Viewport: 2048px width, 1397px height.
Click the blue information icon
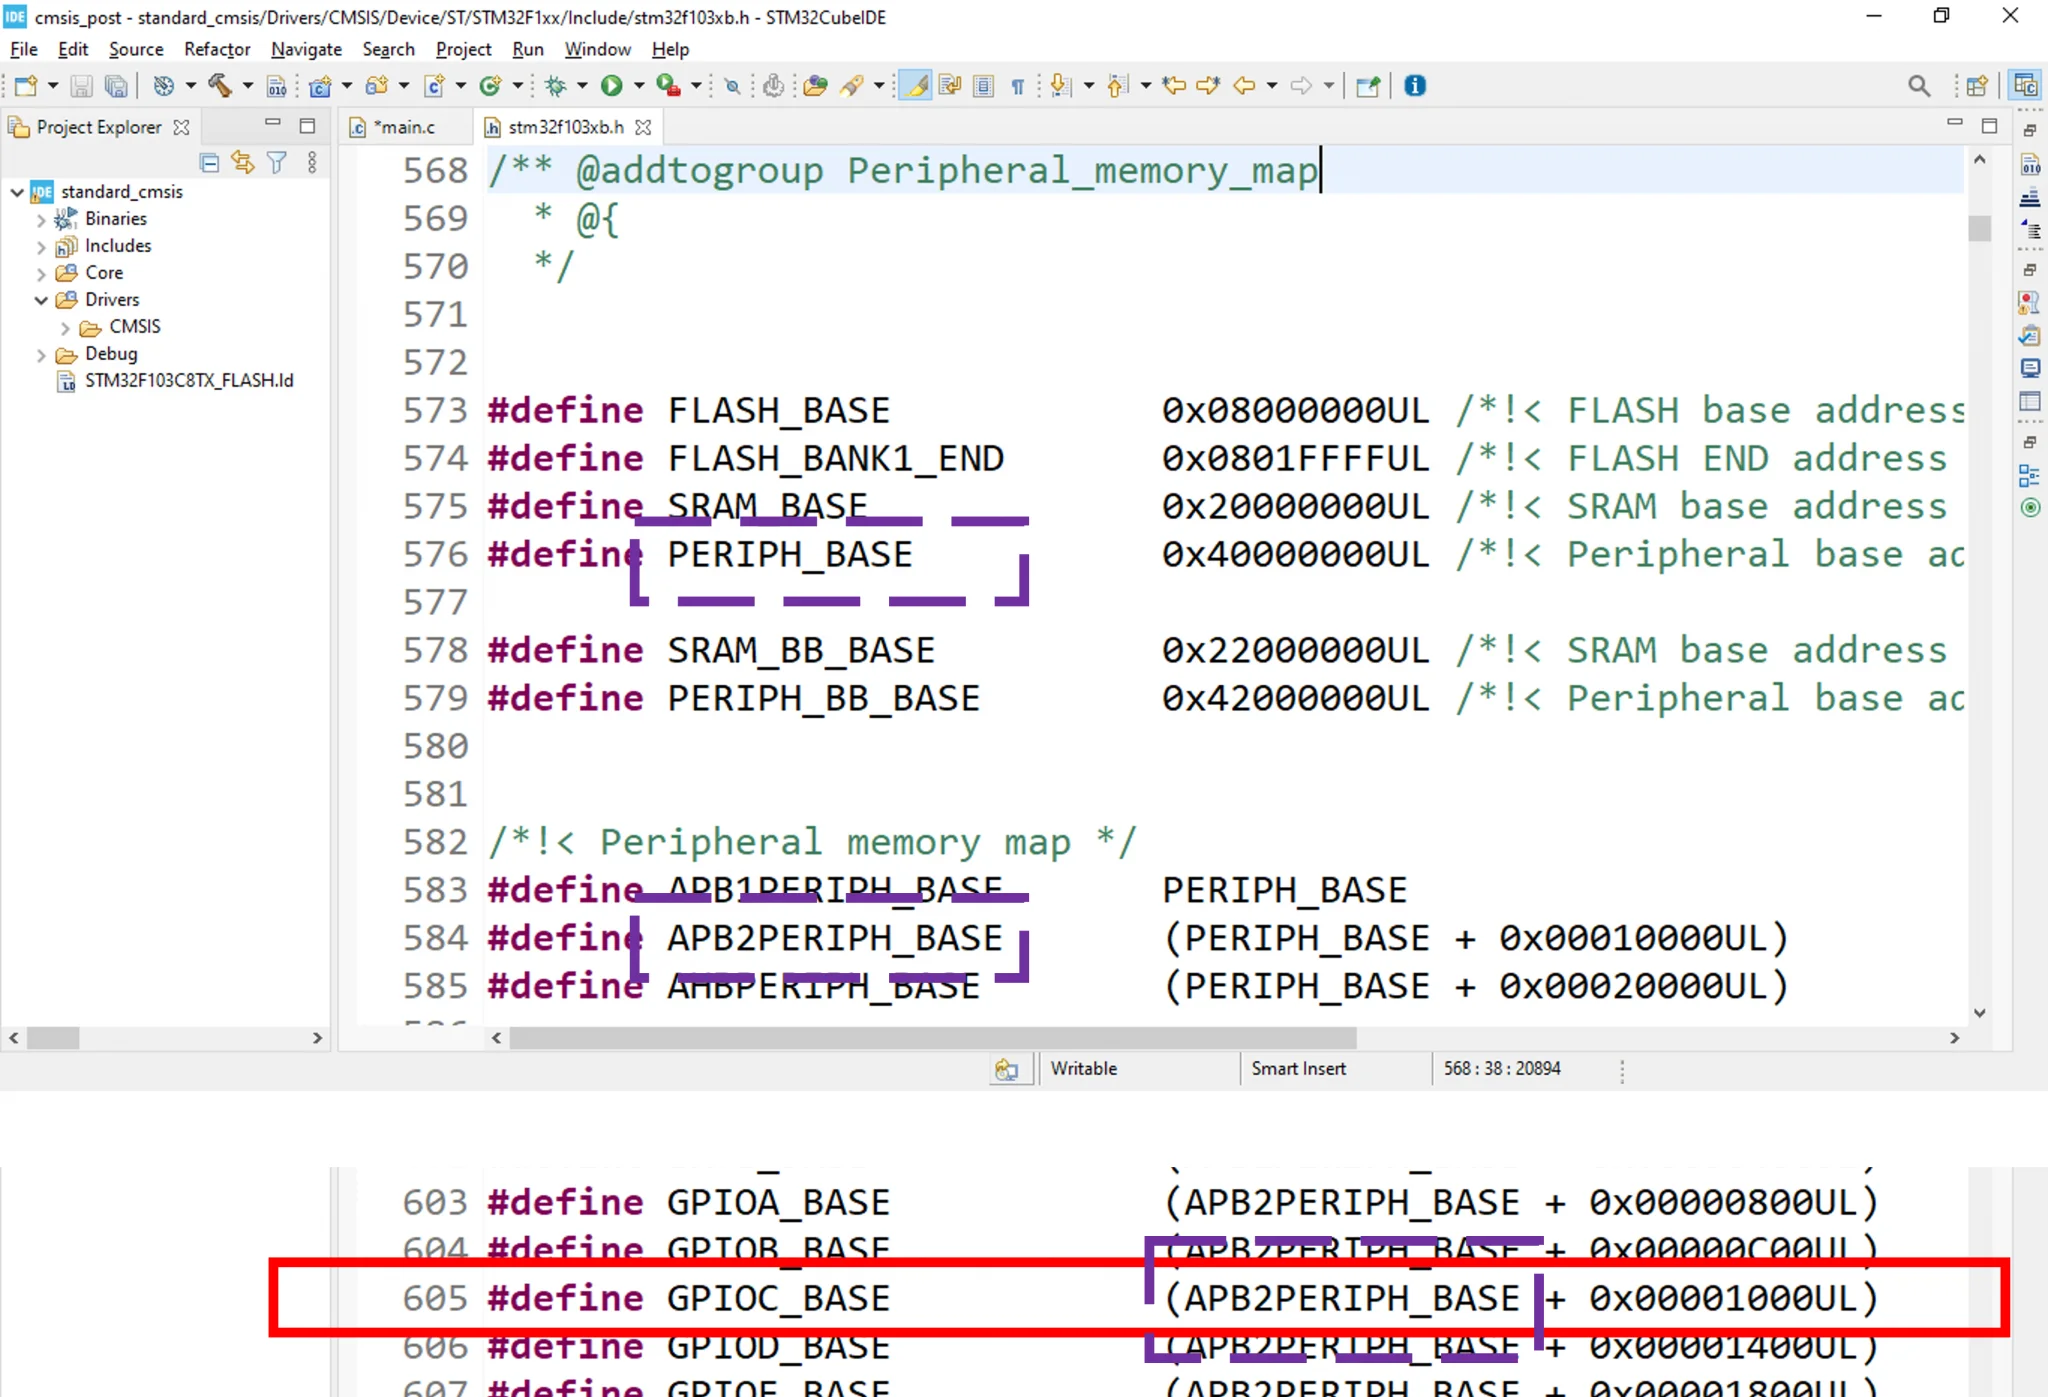point(1414,86)
